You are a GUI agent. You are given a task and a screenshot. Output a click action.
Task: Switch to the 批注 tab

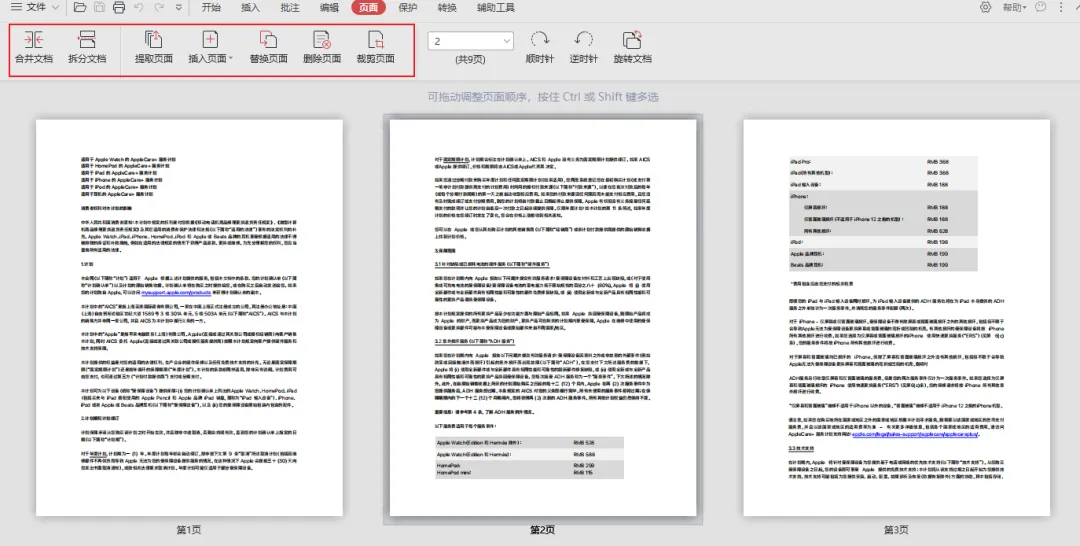pos(290,8)
